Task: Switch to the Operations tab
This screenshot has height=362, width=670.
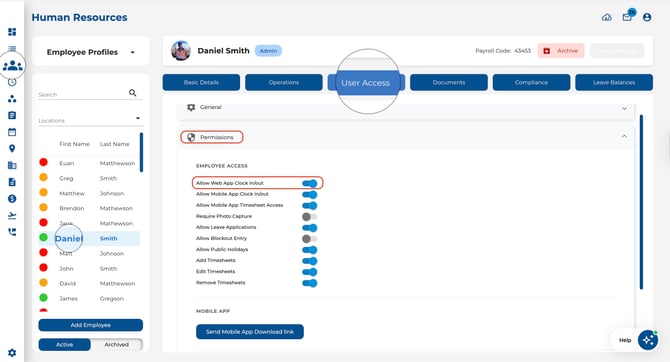Action: [x=284, y=82]
